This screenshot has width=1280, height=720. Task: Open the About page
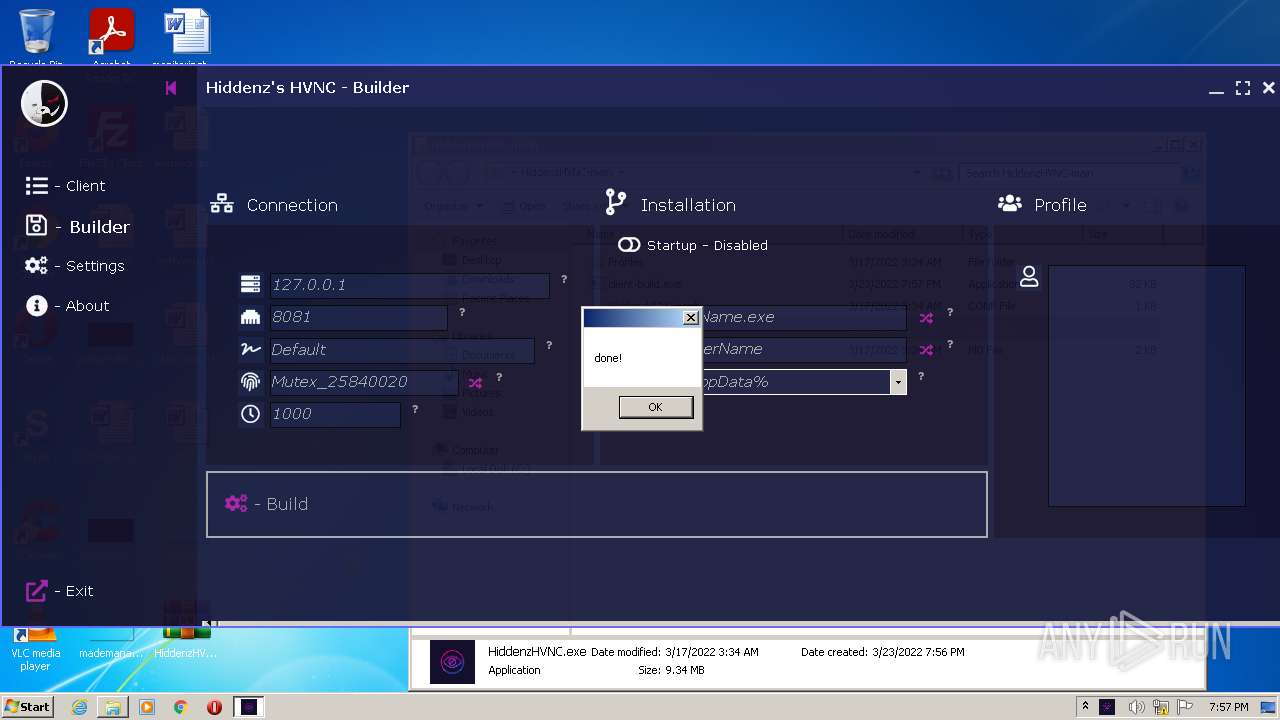point(67,306)
